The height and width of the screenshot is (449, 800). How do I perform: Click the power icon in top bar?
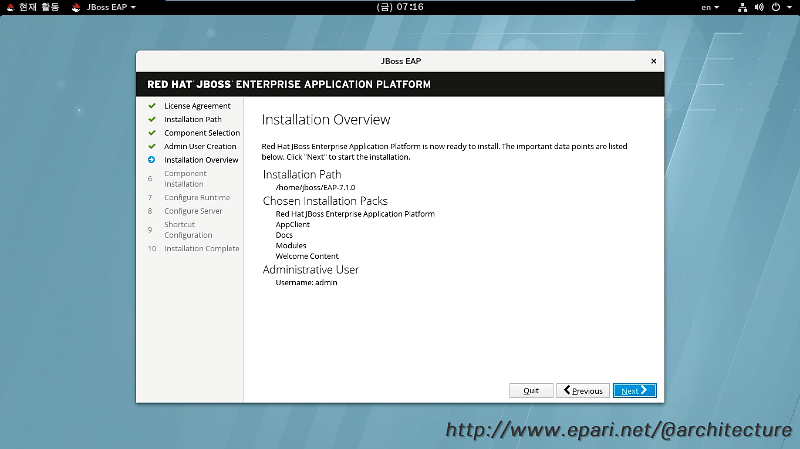click(x=776, y=7)
